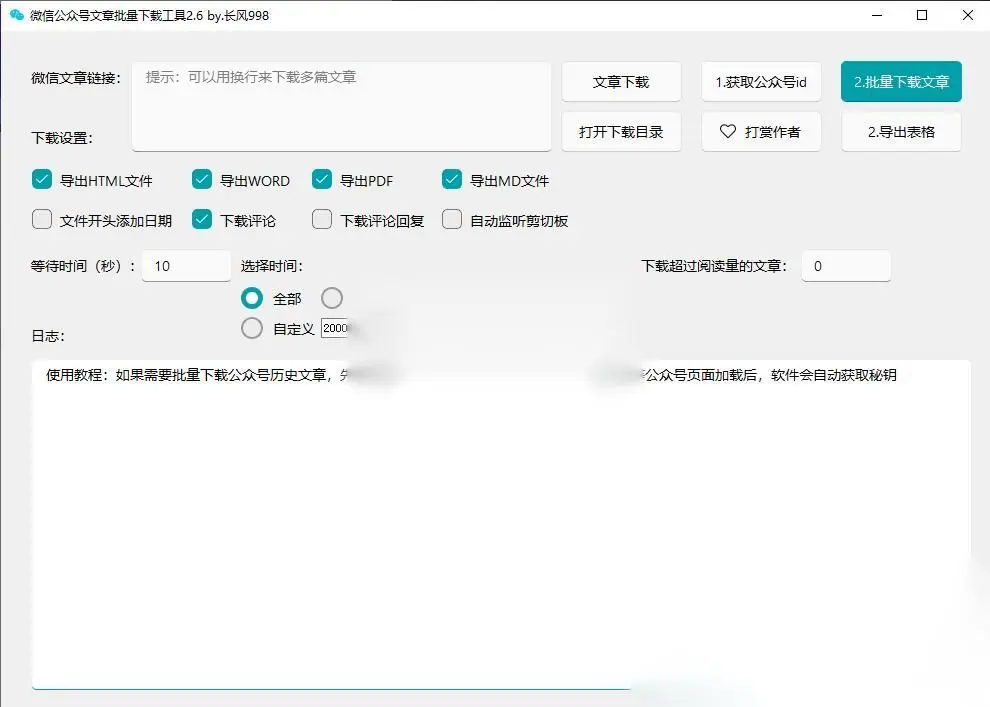Toggle the 导出WORD checkbox

click(x=202, y=180)
